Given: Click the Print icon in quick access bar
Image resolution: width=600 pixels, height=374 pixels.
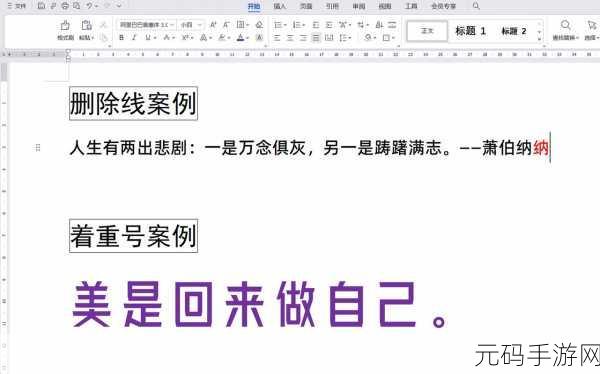Looking at the screenshot, I should coord(65,6).
